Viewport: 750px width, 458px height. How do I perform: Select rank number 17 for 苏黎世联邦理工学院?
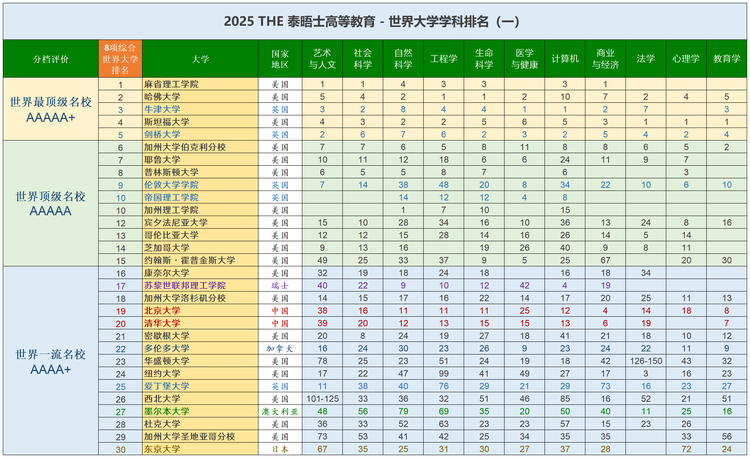(x=121, y=286)
